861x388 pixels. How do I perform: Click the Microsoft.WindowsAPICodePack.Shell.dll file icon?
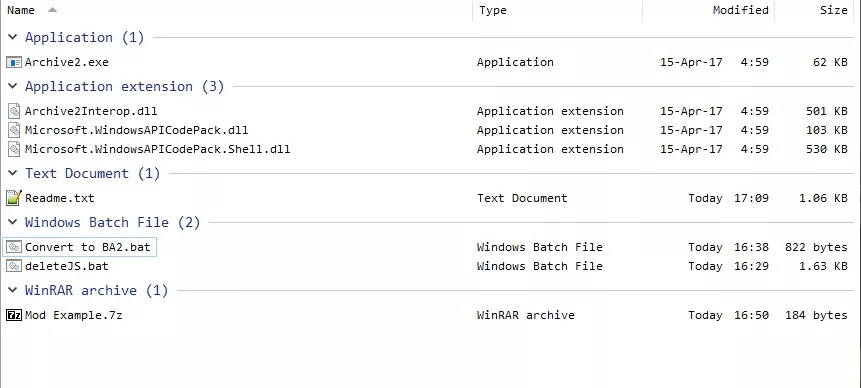(14, 149)
